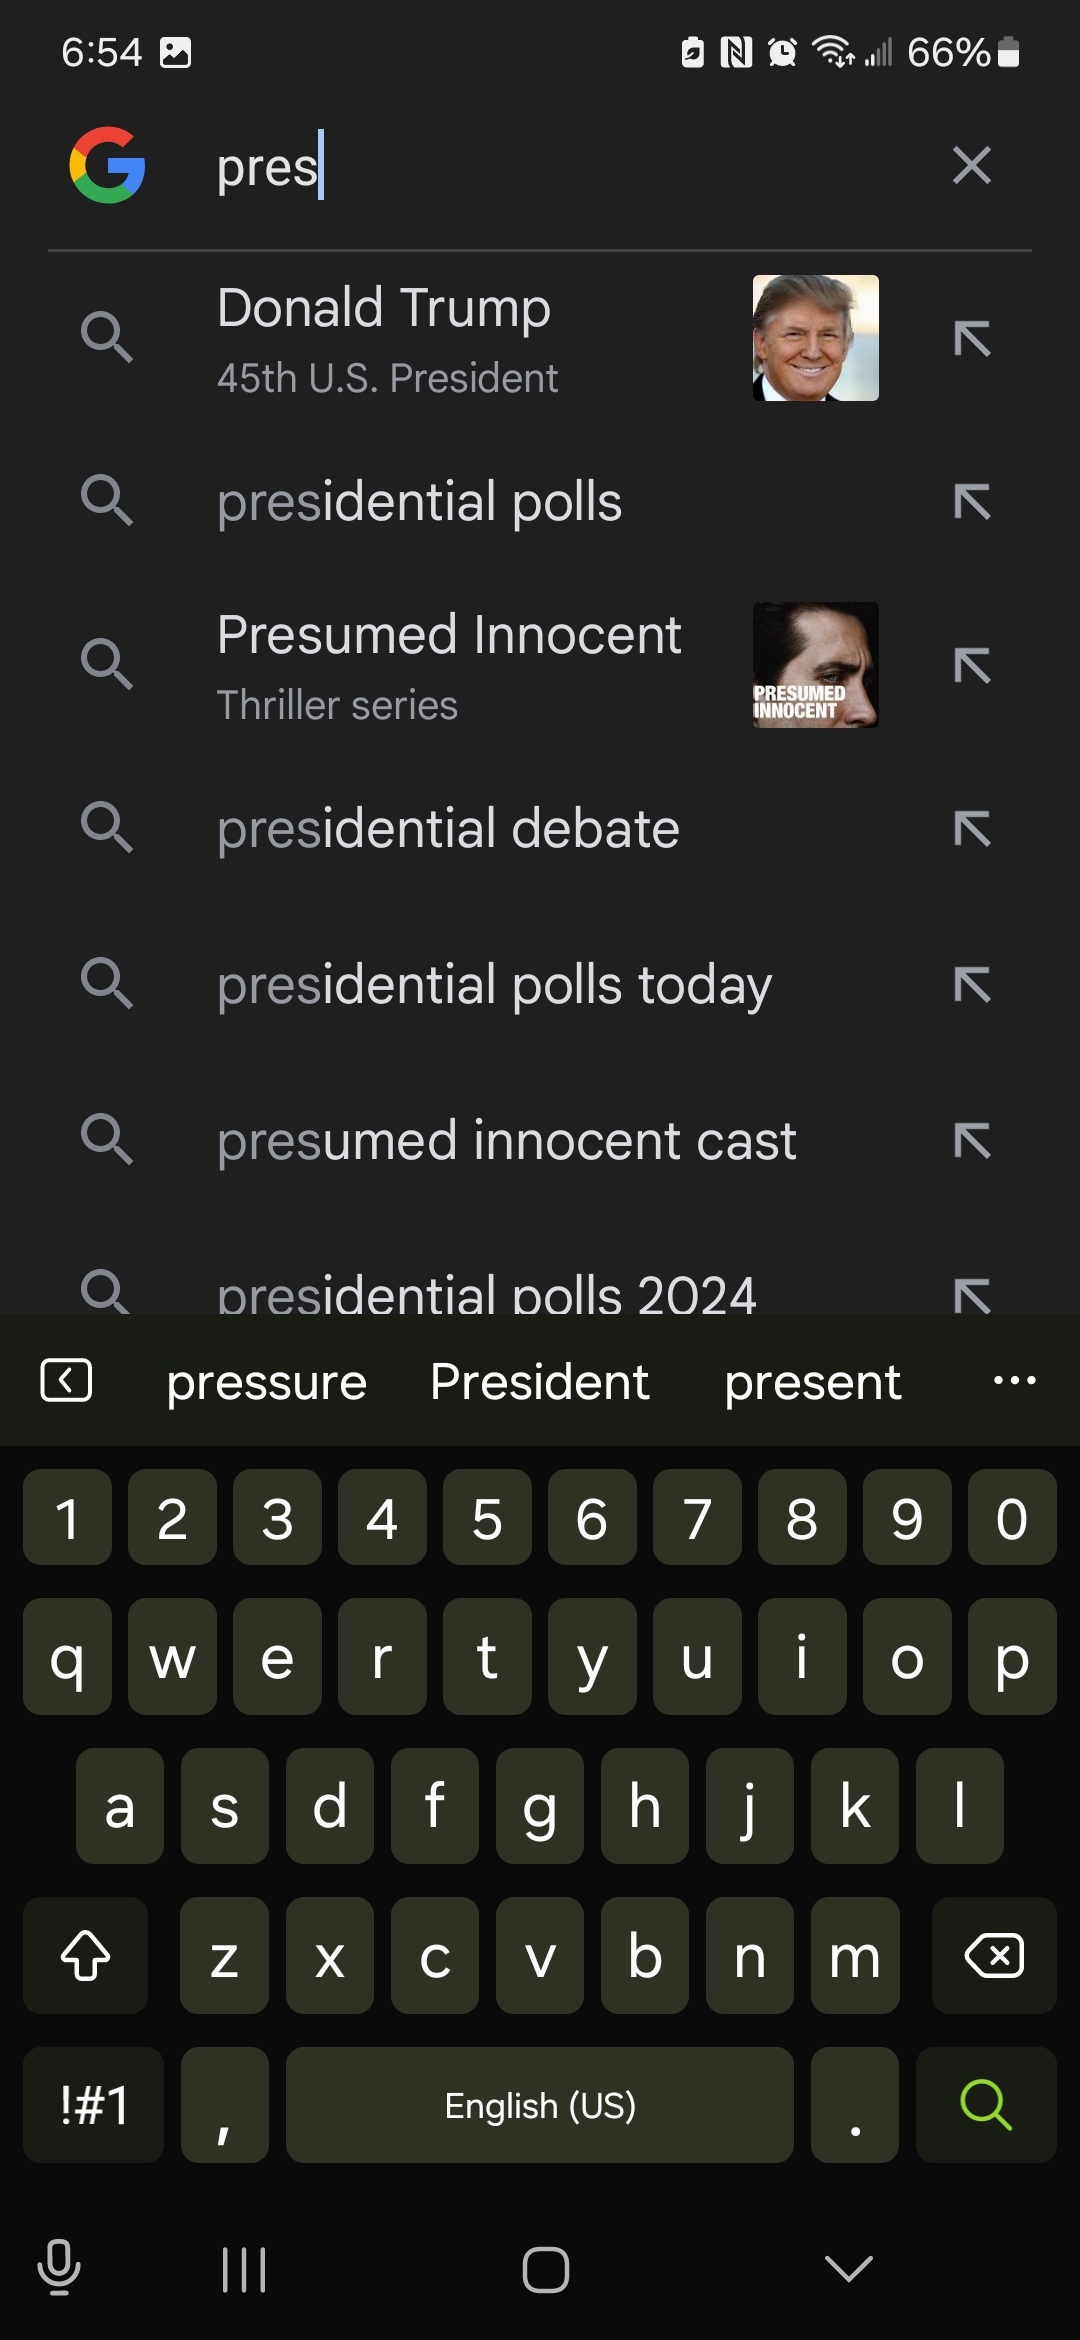Hide keyboard with down chevron
Viewport: 1080px width, 2340px height.
coord(849,2269)
